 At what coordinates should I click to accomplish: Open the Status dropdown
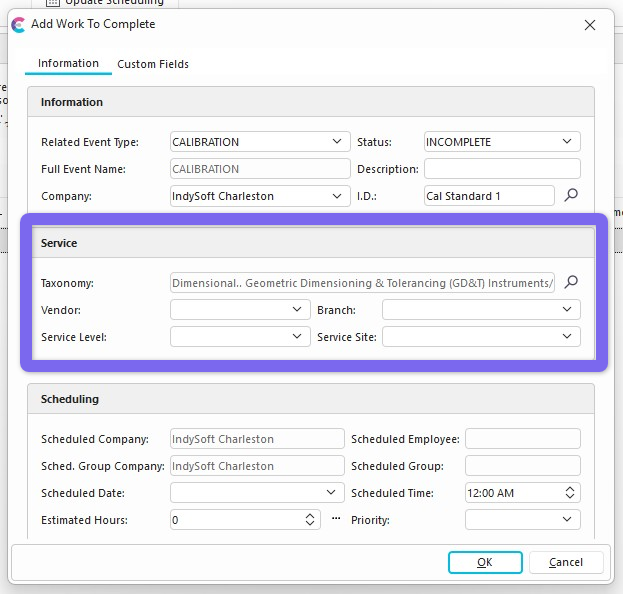[567, 142]
